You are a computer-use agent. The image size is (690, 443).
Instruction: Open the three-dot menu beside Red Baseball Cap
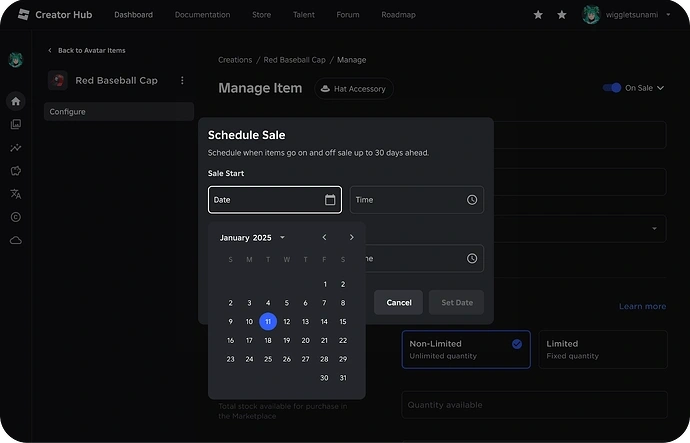[182, 81]
